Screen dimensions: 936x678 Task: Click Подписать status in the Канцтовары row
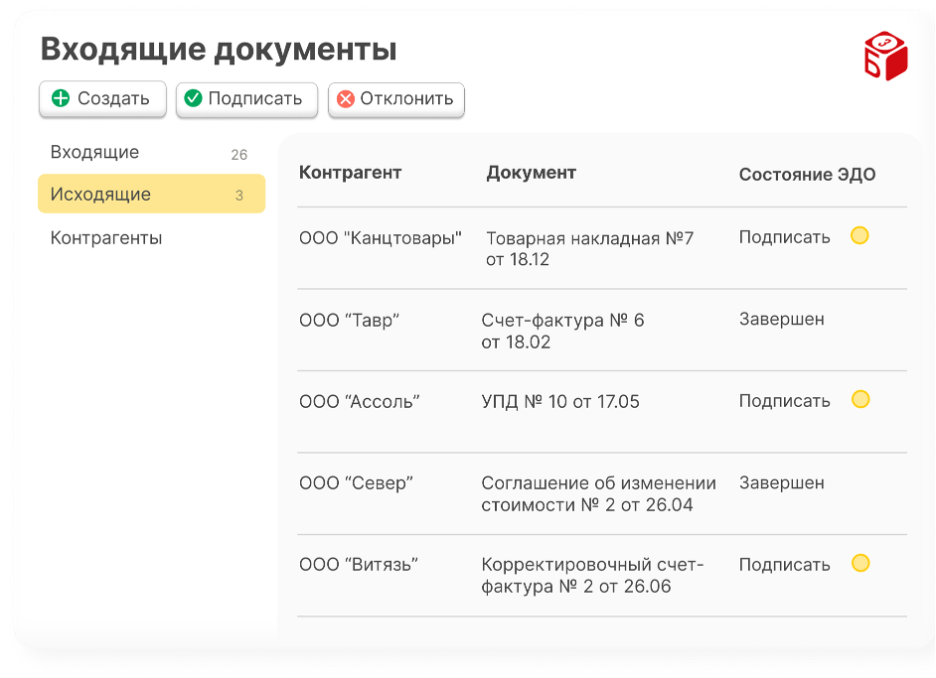pos(784,238)
